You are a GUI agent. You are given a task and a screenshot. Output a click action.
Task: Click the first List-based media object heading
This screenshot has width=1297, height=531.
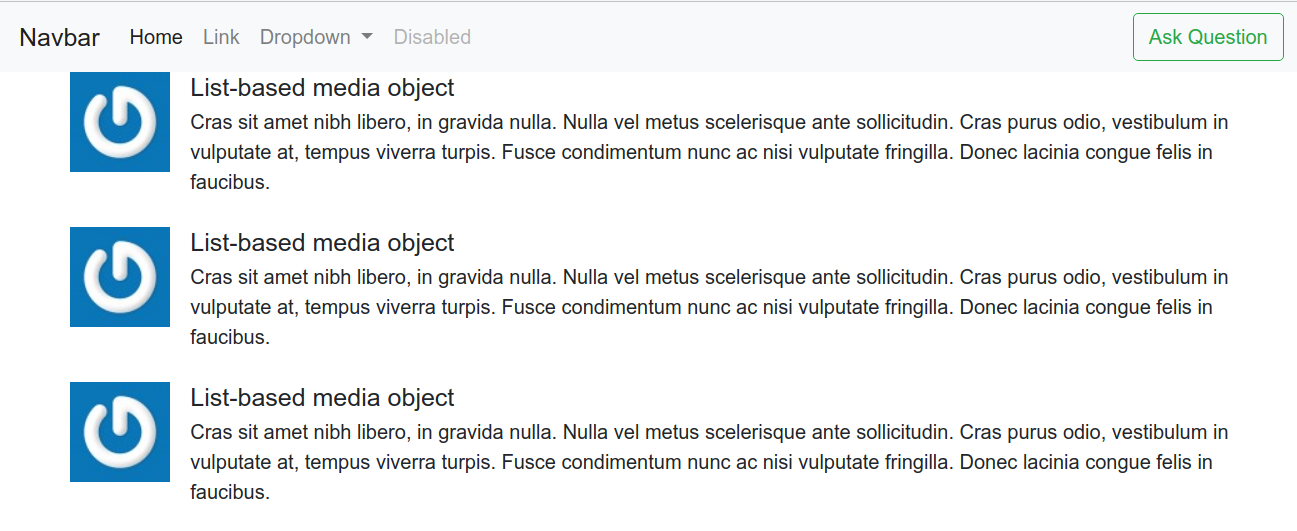[322, 88]
